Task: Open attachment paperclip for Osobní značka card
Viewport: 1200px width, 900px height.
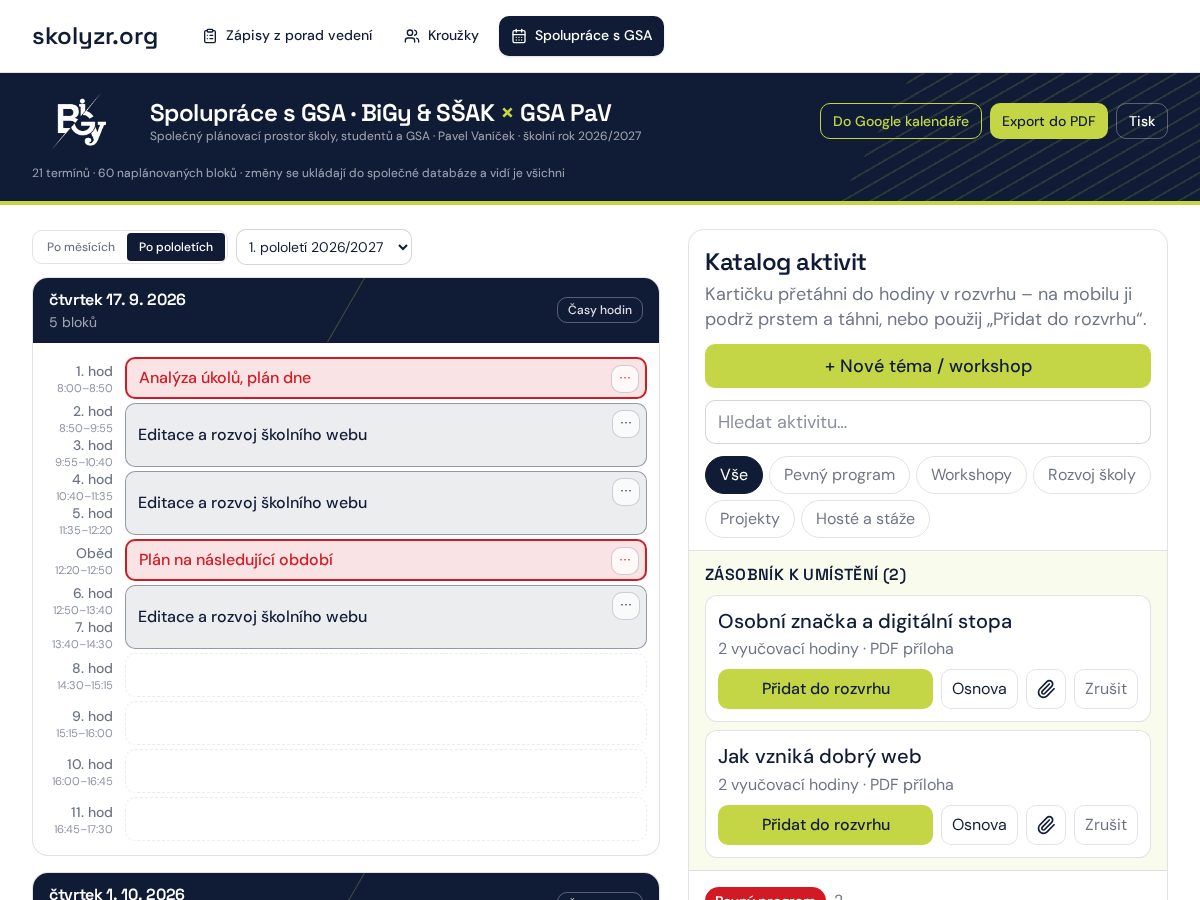Action: (x=1046, y=689)
